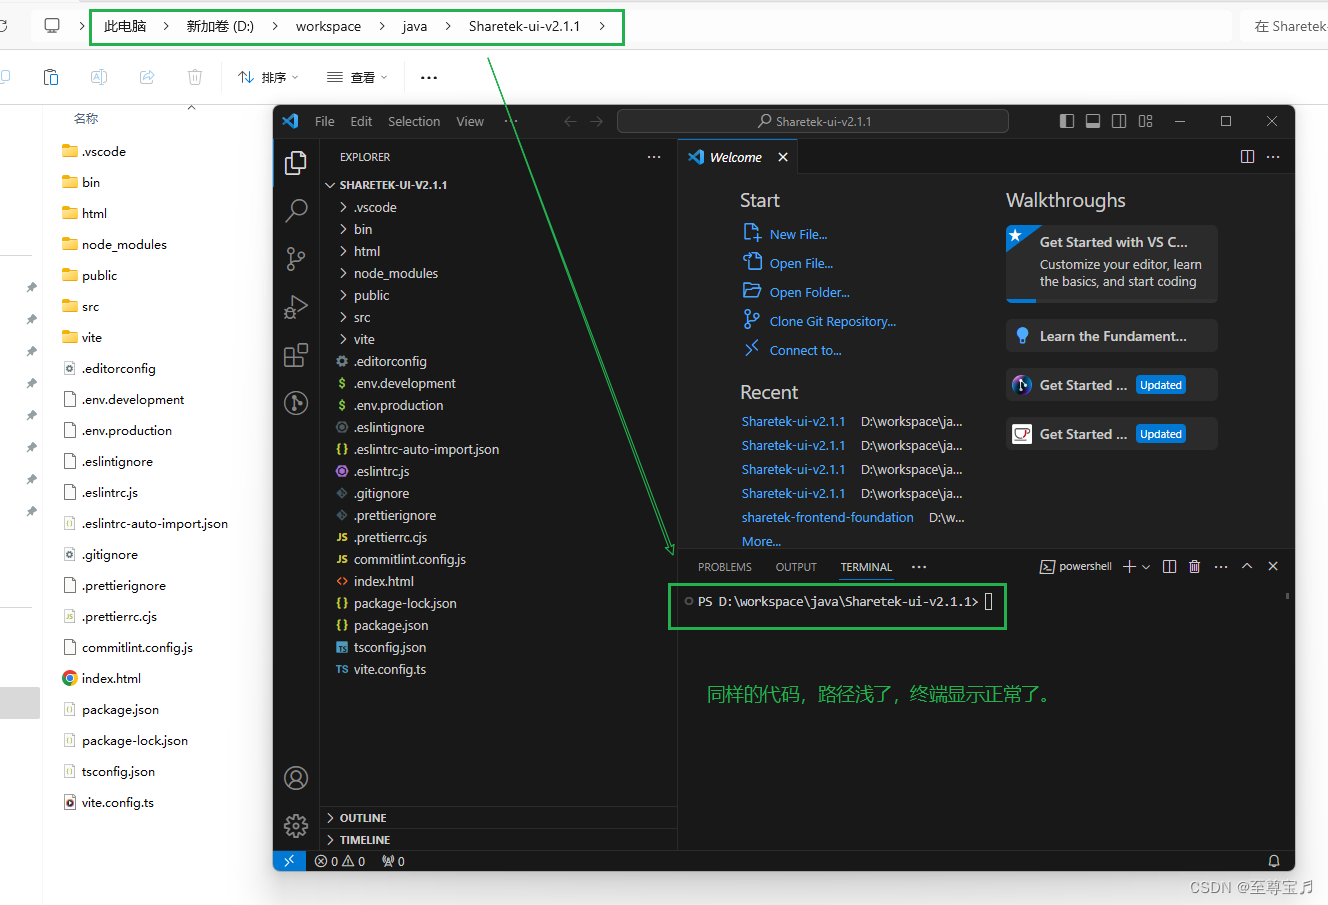Go forward in VS Code navigation
1328x905 pixels.
point(597,121)
